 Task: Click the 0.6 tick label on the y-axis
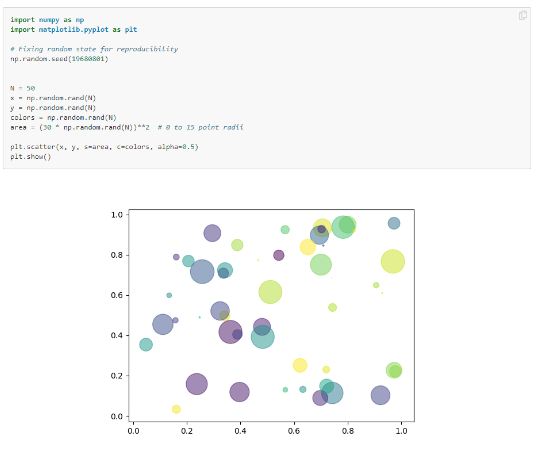coord(117,295)
